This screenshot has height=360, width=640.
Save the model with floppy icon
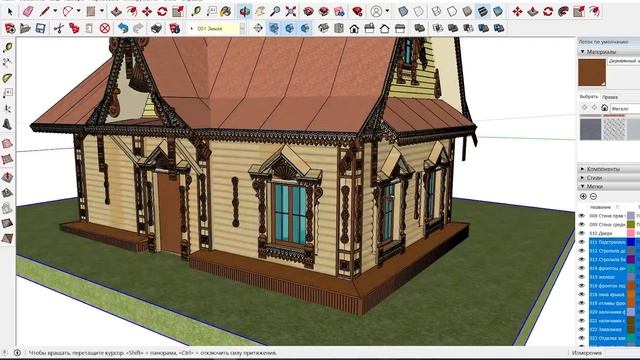[40, 28]
